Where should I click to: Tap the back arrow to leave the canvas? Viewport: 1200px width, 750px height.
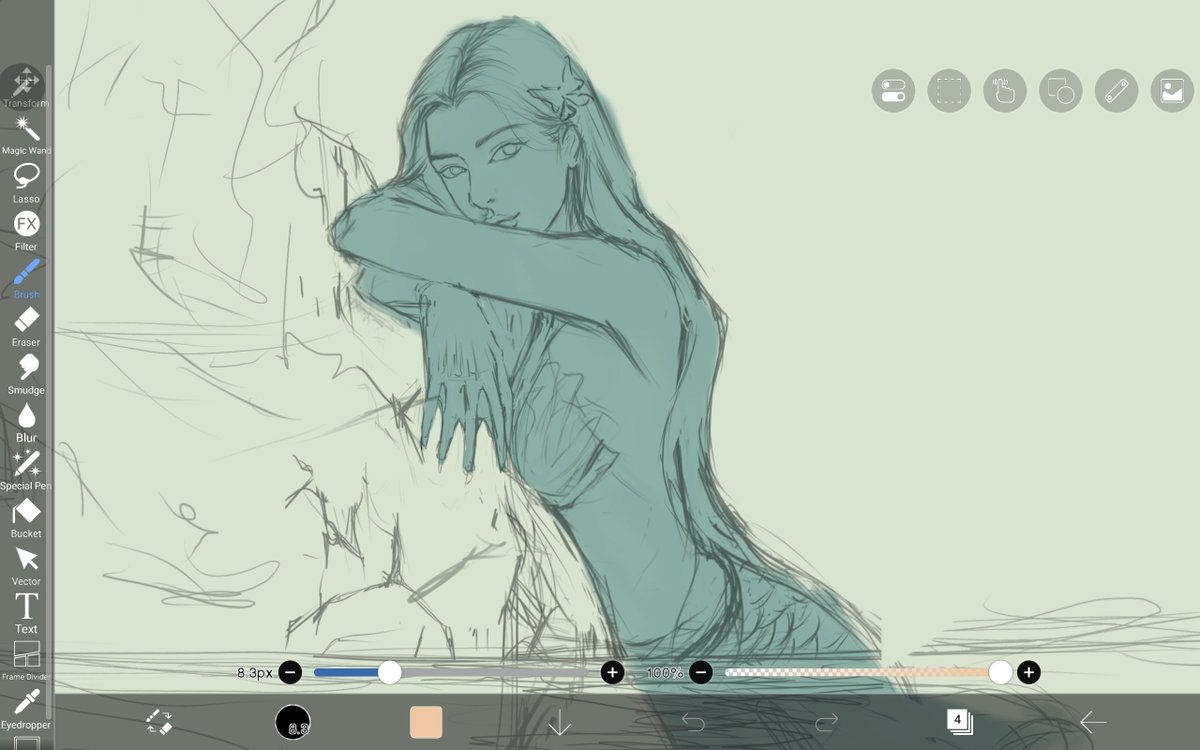click(x=1092, y=722)
